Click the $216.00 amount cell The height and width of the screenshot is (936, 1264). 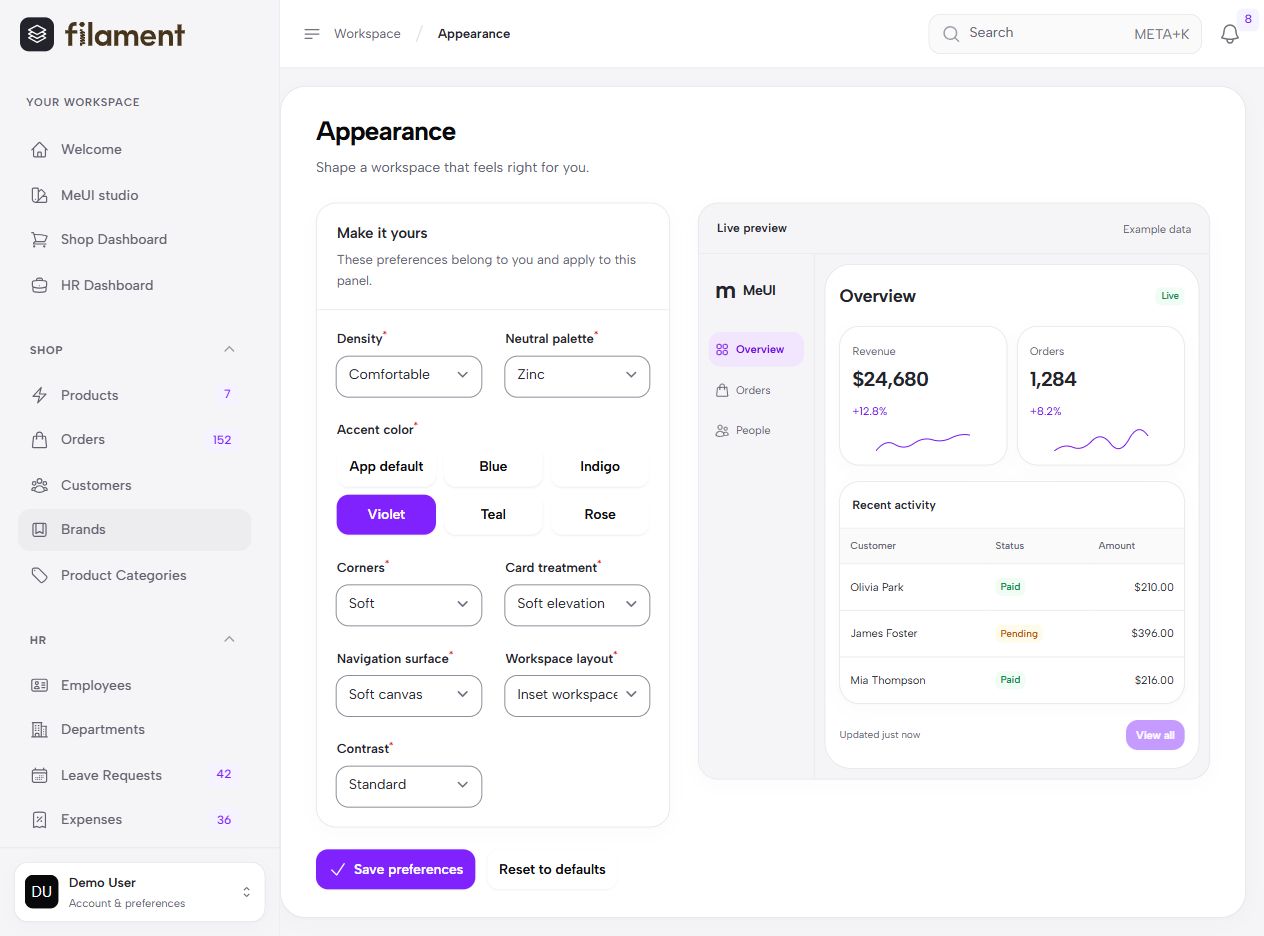[1154, 680]
